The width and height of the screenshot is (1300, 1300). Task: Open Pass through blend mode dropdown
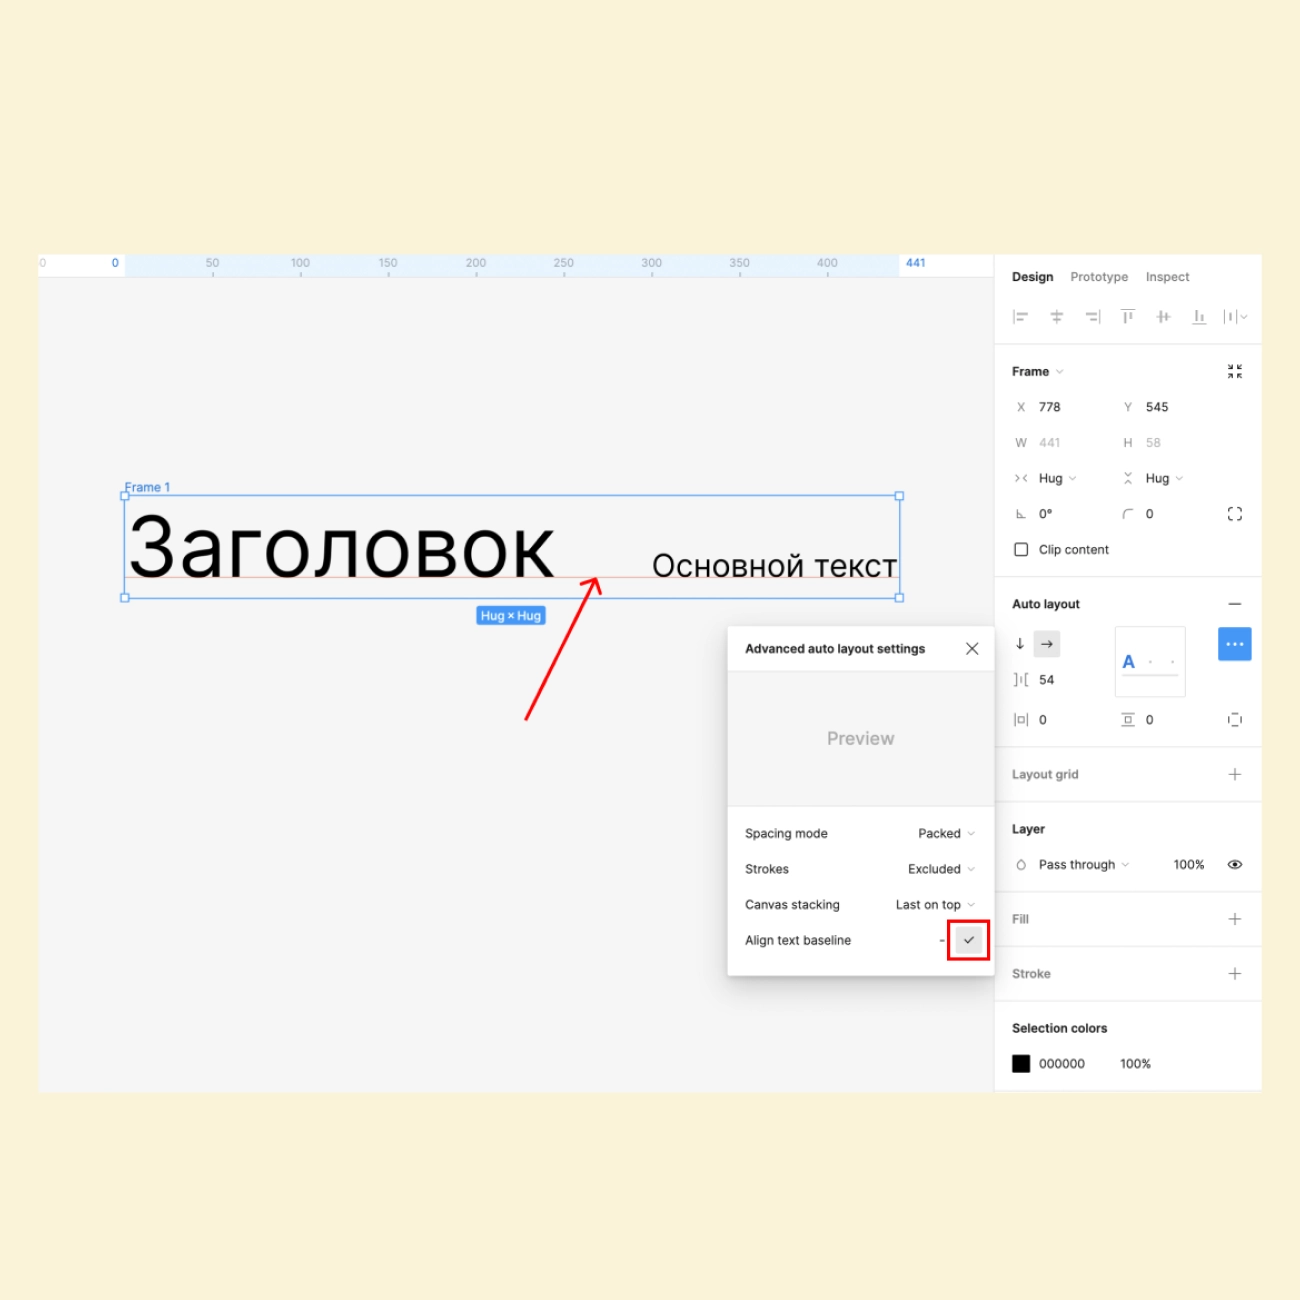point(1084,865)
